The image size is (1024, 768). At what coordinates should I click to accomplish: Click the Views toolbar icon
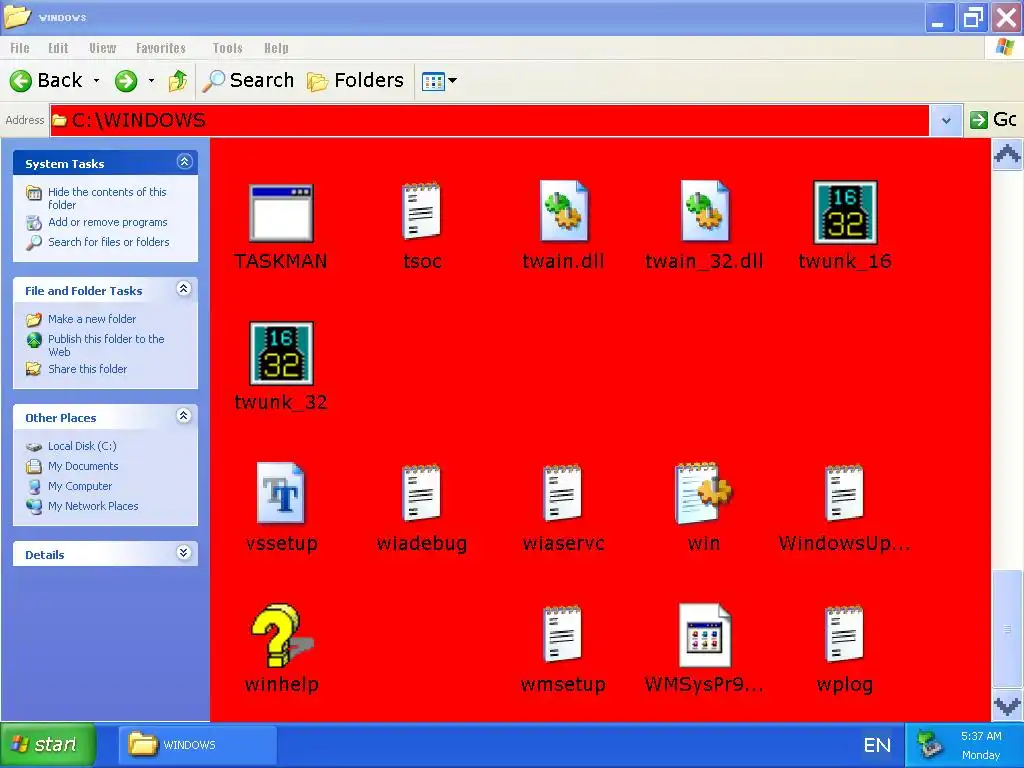click(433, 81)
